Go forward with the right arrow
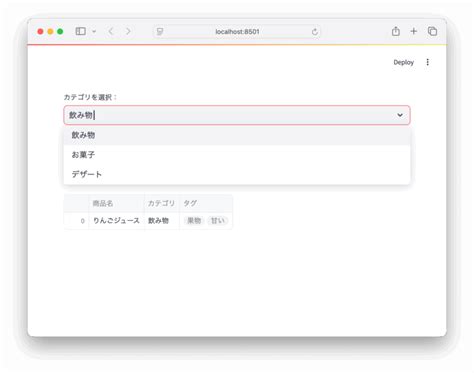Image resolution: width=474 pixels, height=373 pixels. [128, 31]
